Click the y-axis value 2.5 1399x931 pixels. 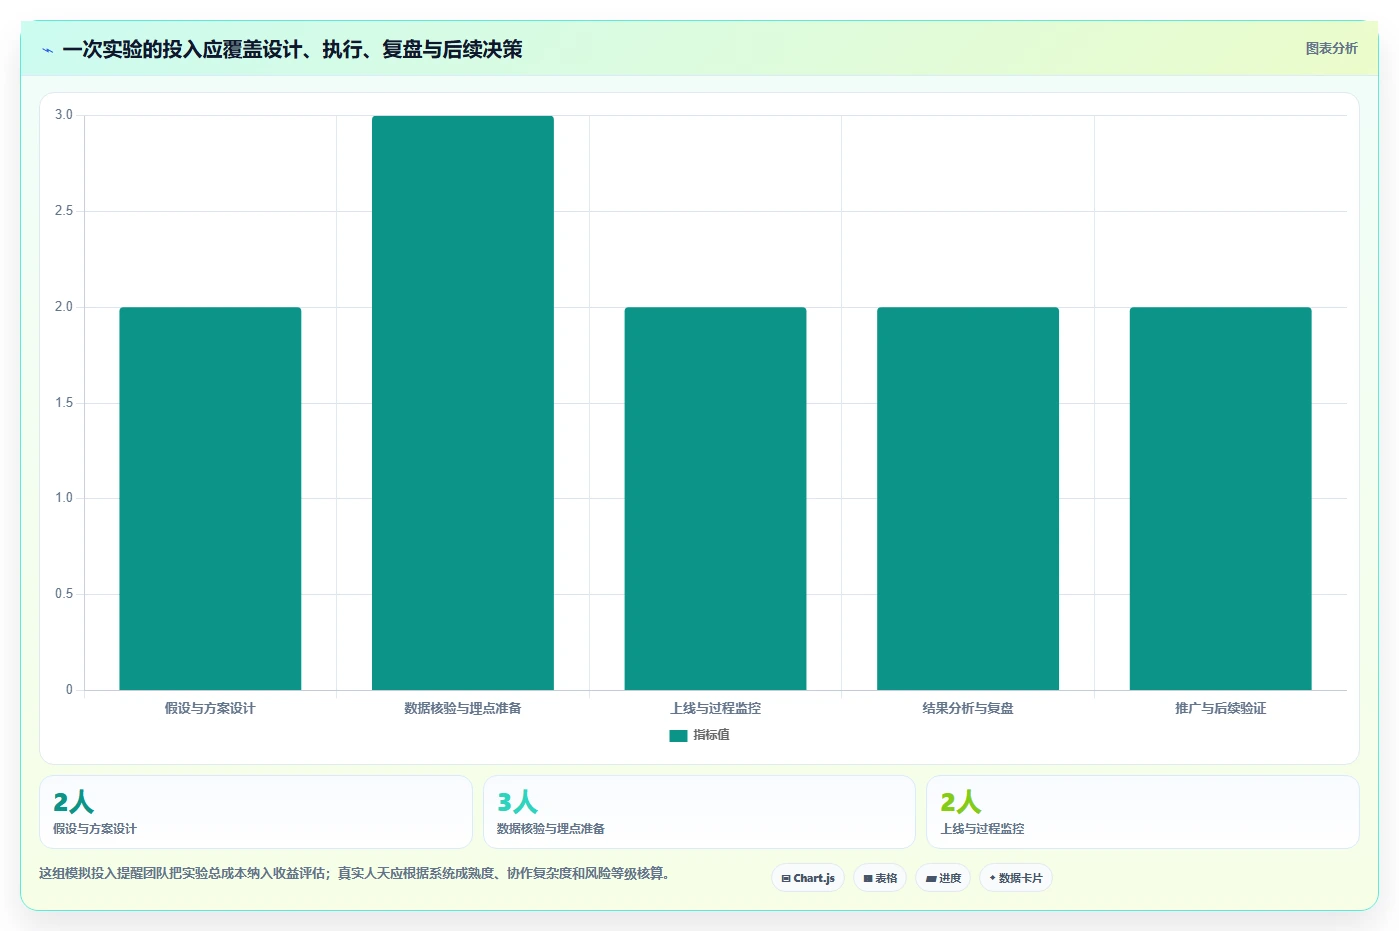click(64, 211)
